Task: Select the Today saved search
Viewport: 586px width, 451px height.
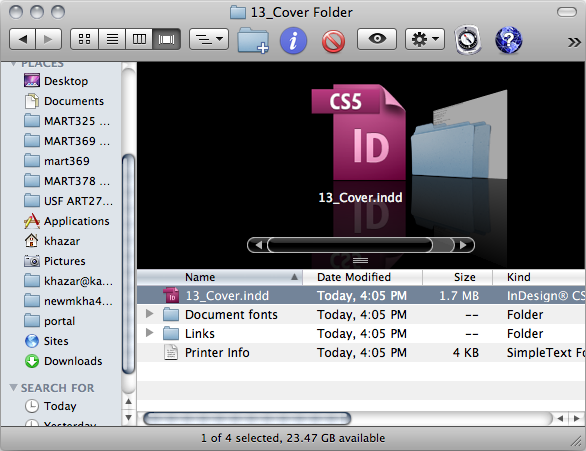Action: 50,406
